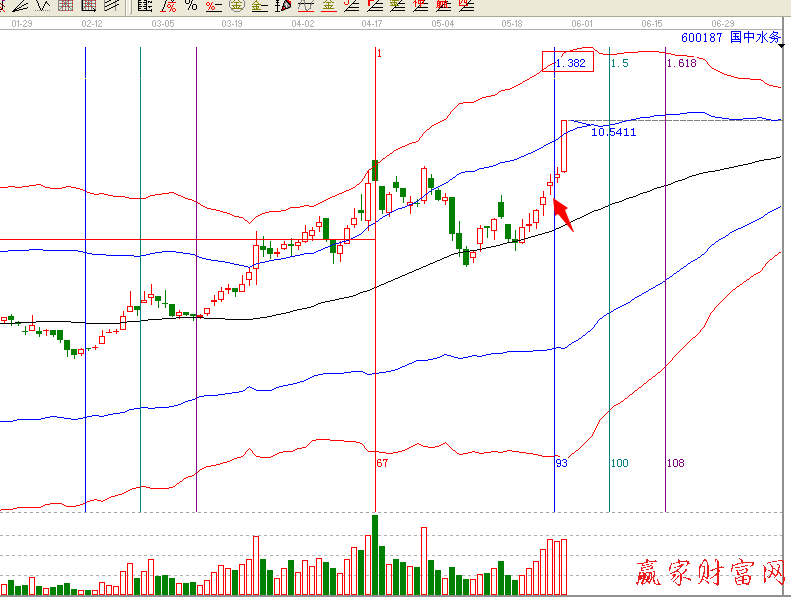
Task: Click the boxed 1.382 ratio label
Action: [568, 63]
